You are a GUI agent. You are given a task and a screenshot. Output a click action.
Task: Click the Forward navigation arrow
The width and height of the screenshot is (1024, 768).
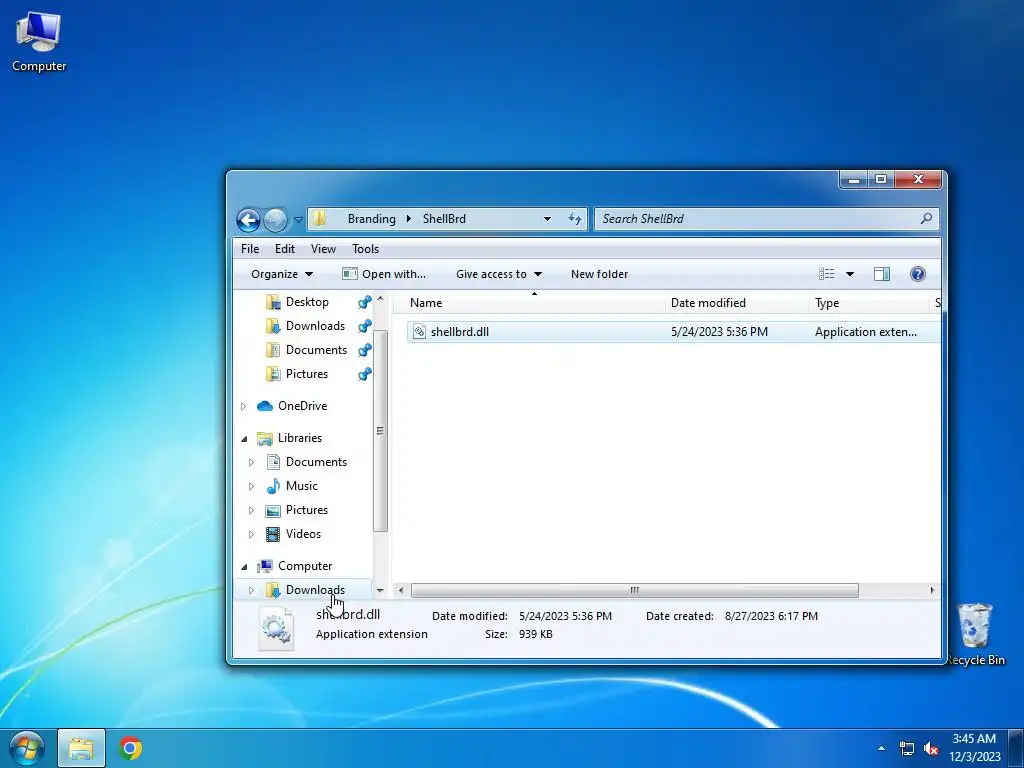tap(276, 220)
